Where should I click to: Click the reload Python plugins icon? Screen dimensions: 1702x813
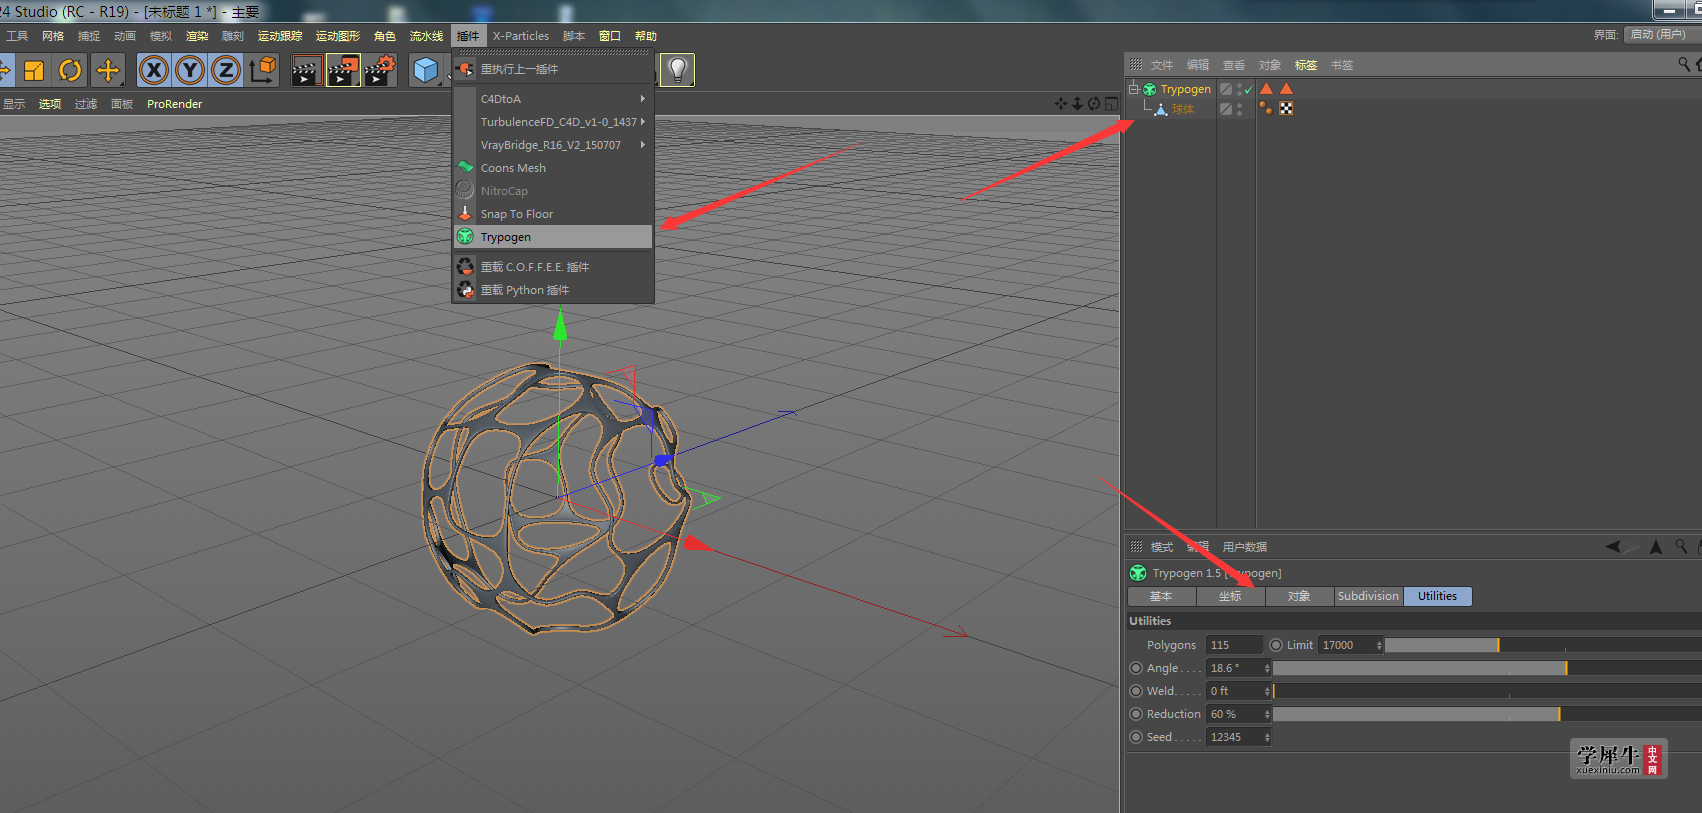465,290
